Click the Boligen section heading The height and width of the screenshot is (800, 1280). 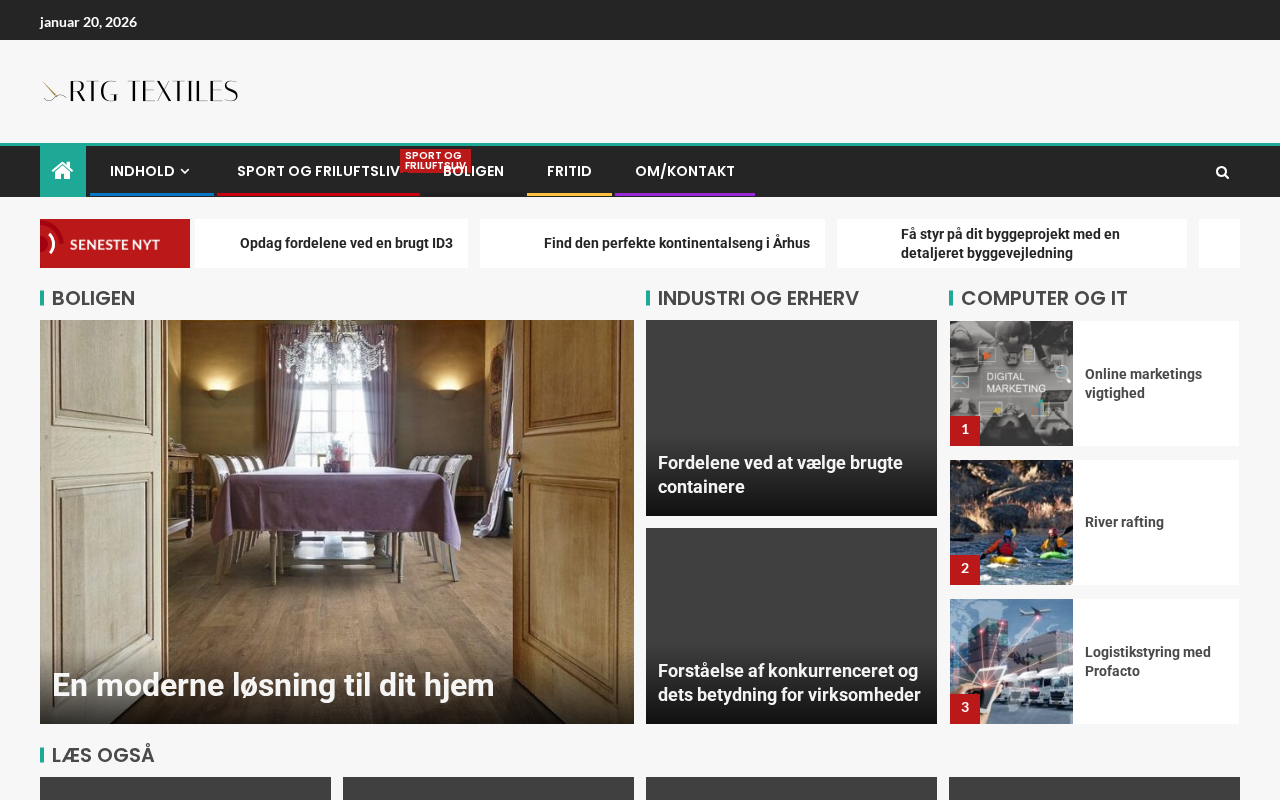coord(93,298)
